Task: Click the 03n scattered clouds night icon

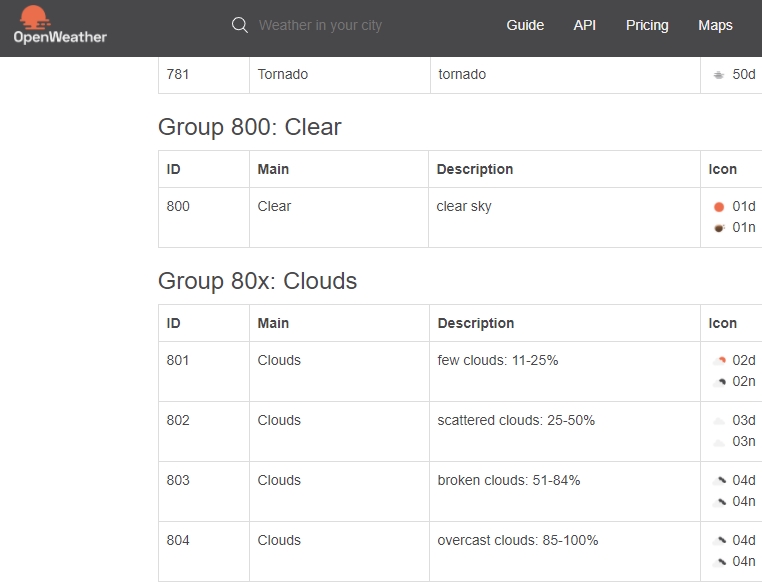Action: pyautogui.click(x=719, y=442)
